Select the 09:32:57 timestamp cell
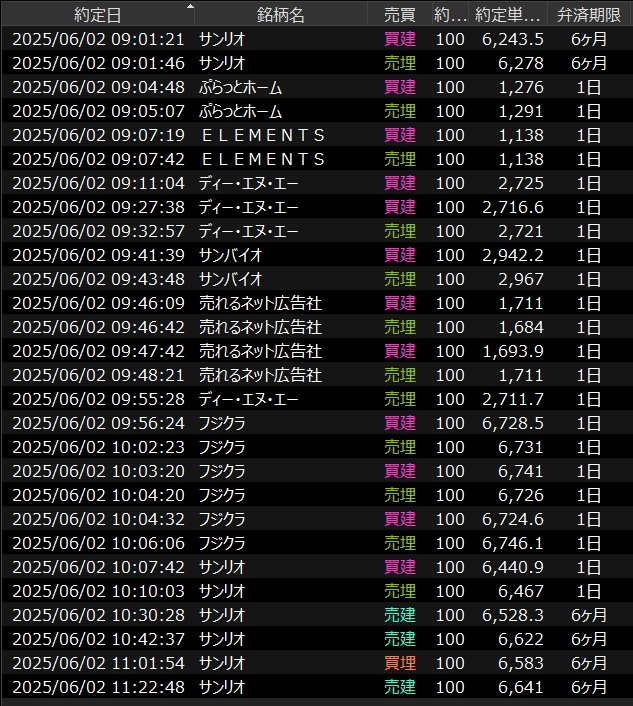This screenshot has width=633, height=706. tap(98, 231)
